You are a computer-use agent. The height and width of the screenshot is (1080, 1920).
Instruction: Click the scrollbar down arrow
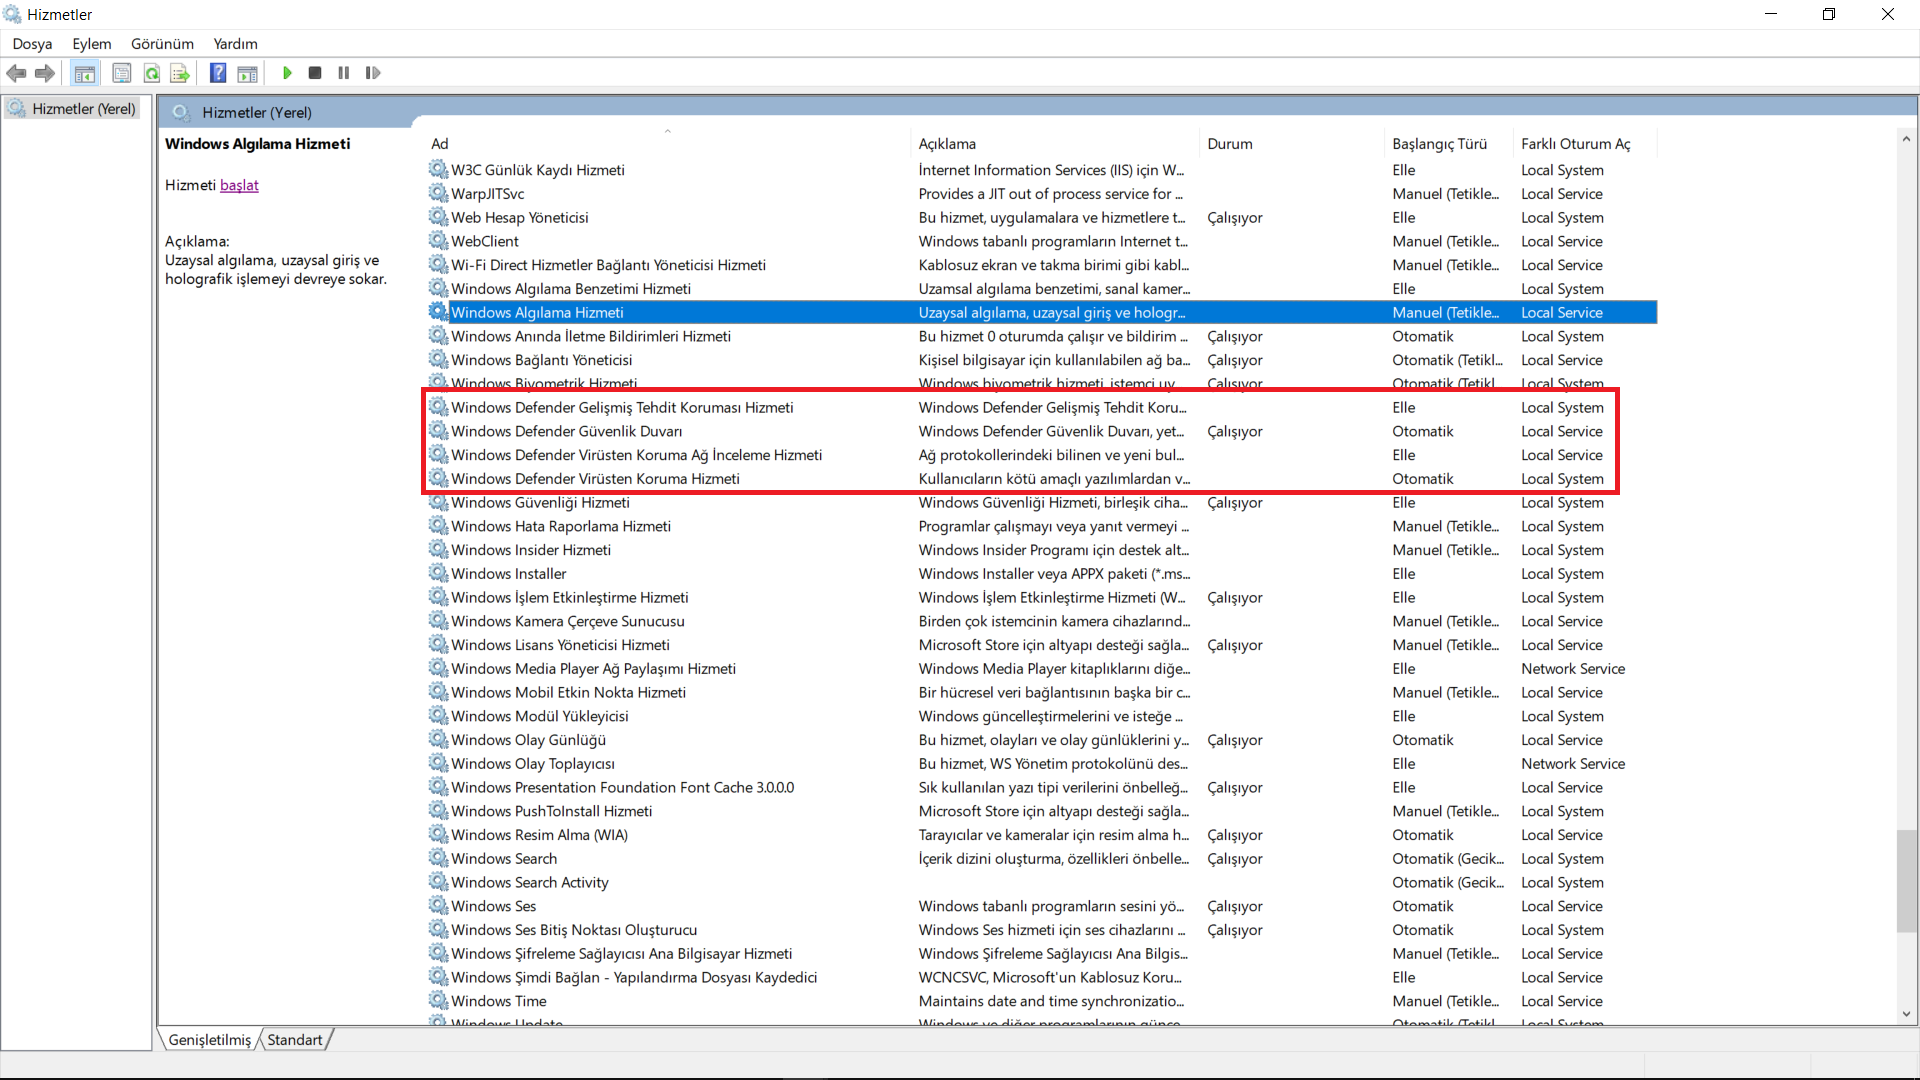[1906, 1014]
